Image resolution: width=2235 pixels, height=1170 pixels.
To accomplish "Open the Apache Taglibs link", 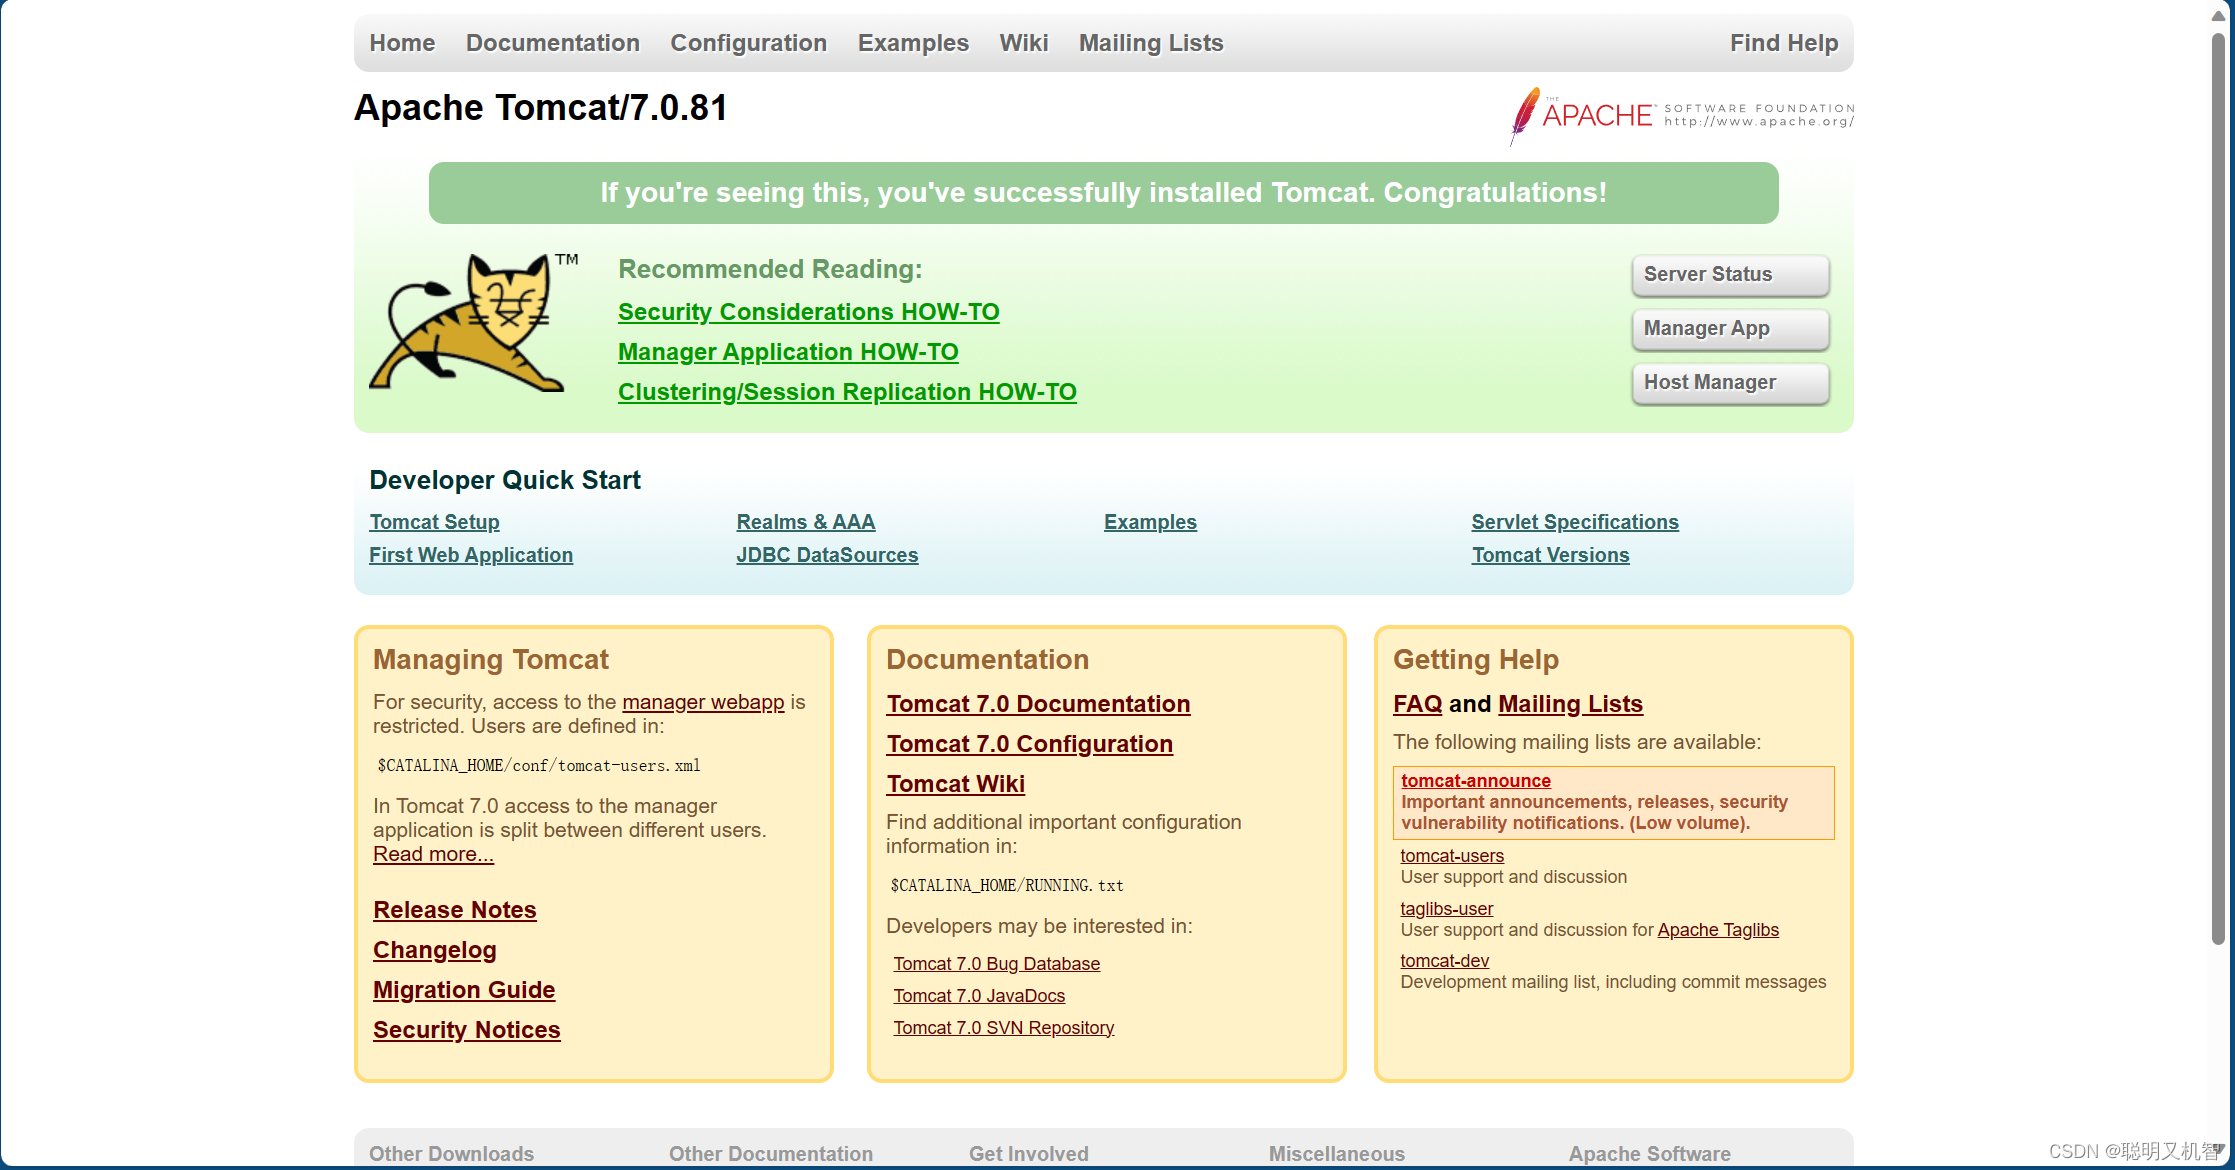I will [1717, 930].
